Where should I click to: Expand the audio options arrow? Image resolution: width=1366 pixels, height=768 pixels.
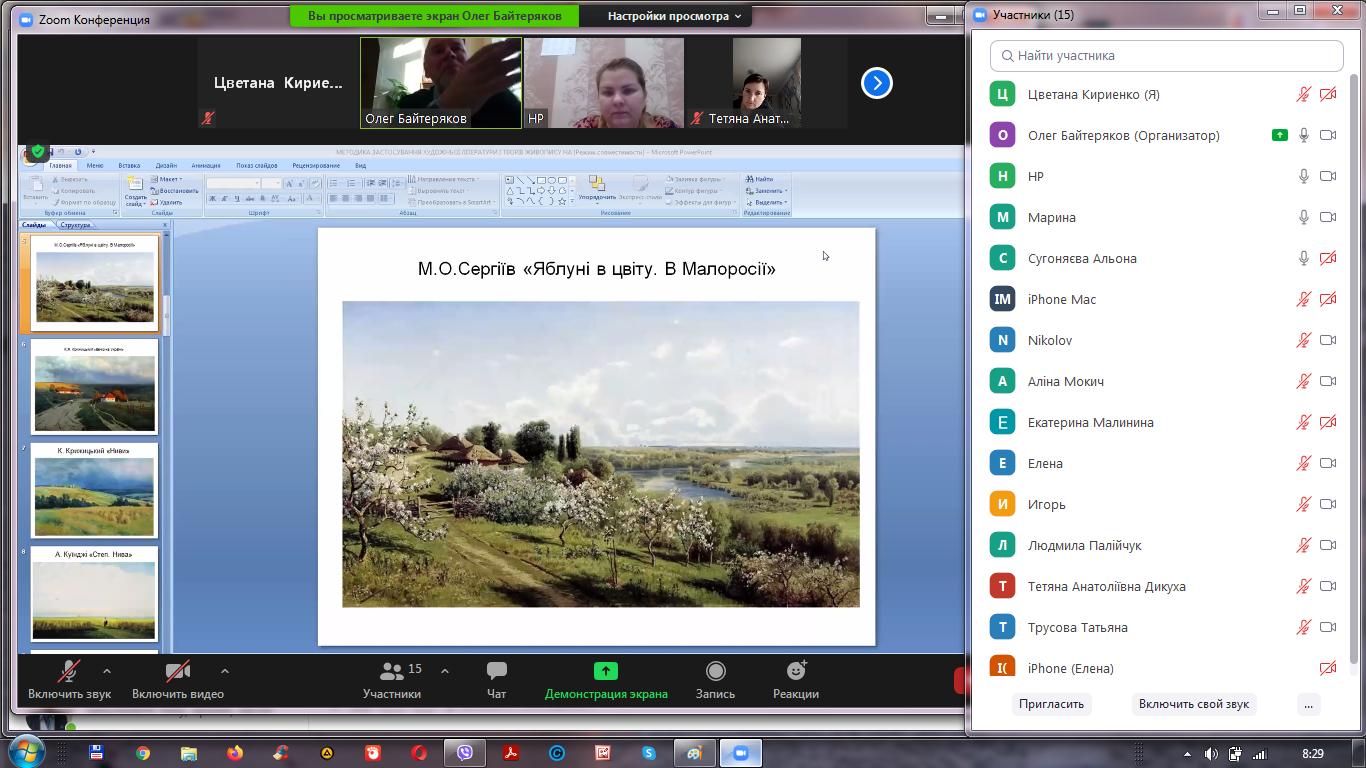click(x=107, y=671)
